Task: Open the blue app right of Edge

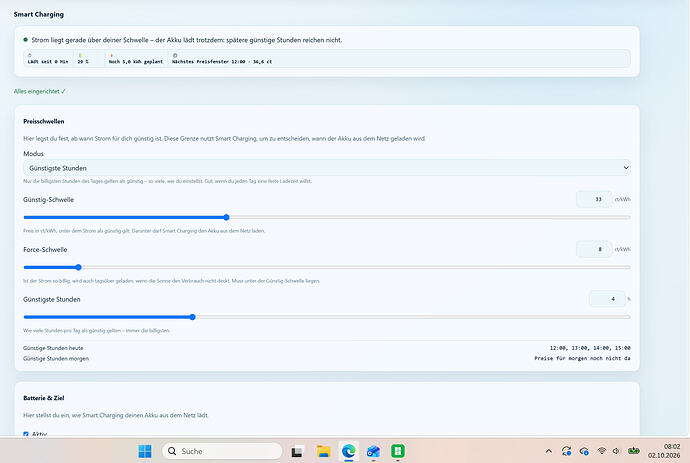Action: click(x=373, y=451)
